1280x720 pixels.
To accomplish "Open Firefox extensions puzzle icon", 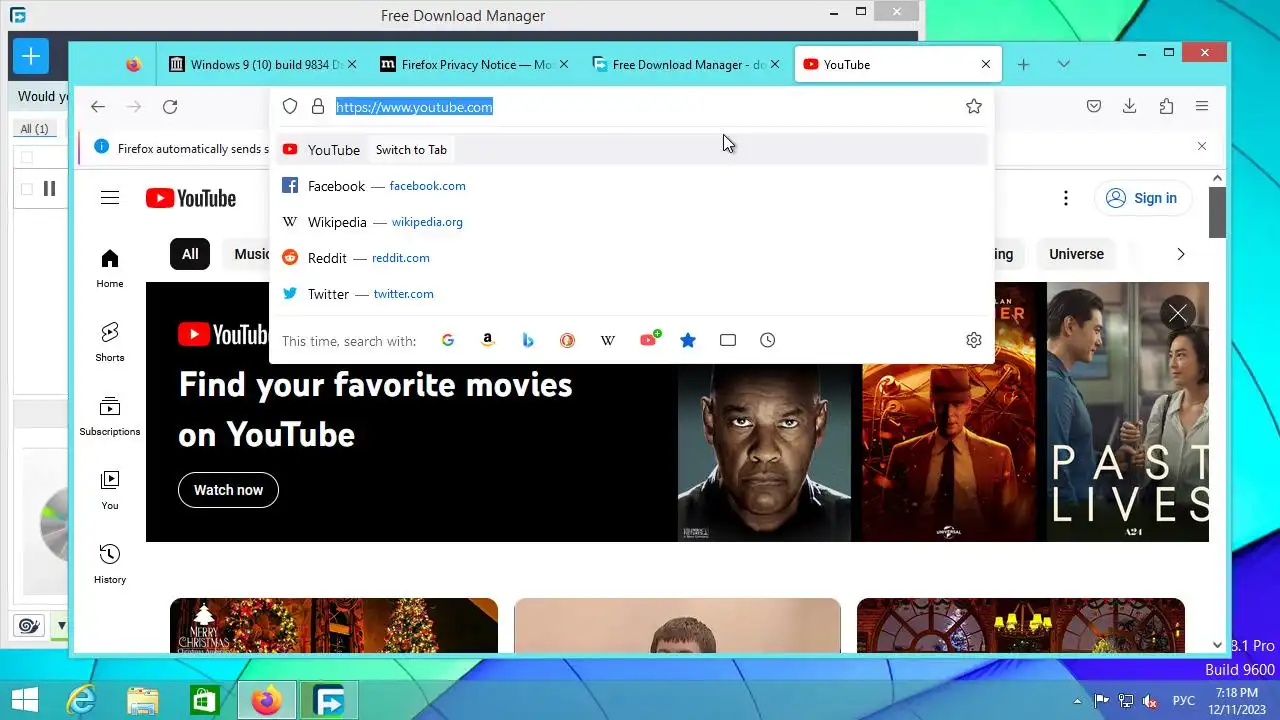I will tap(1166, 106).
